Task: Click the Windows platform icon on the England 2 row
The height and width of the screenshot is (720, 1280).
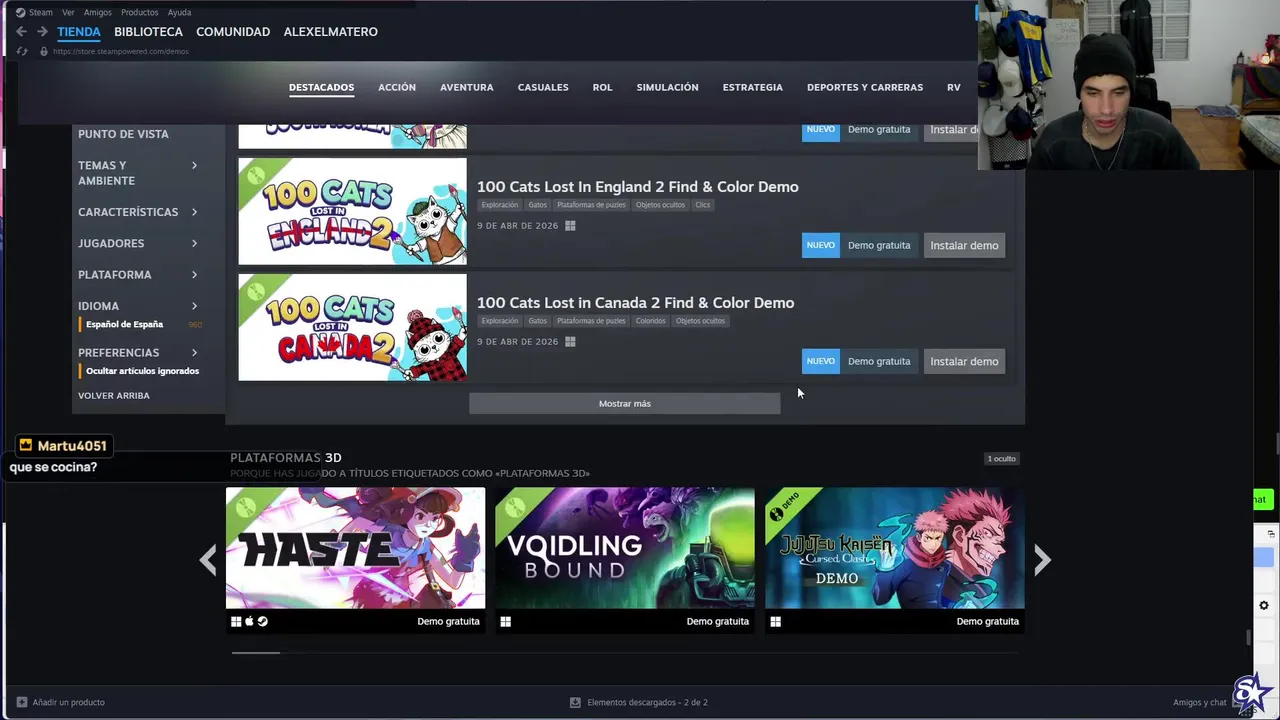Action: pyautogui.click(x=570, y=226)
